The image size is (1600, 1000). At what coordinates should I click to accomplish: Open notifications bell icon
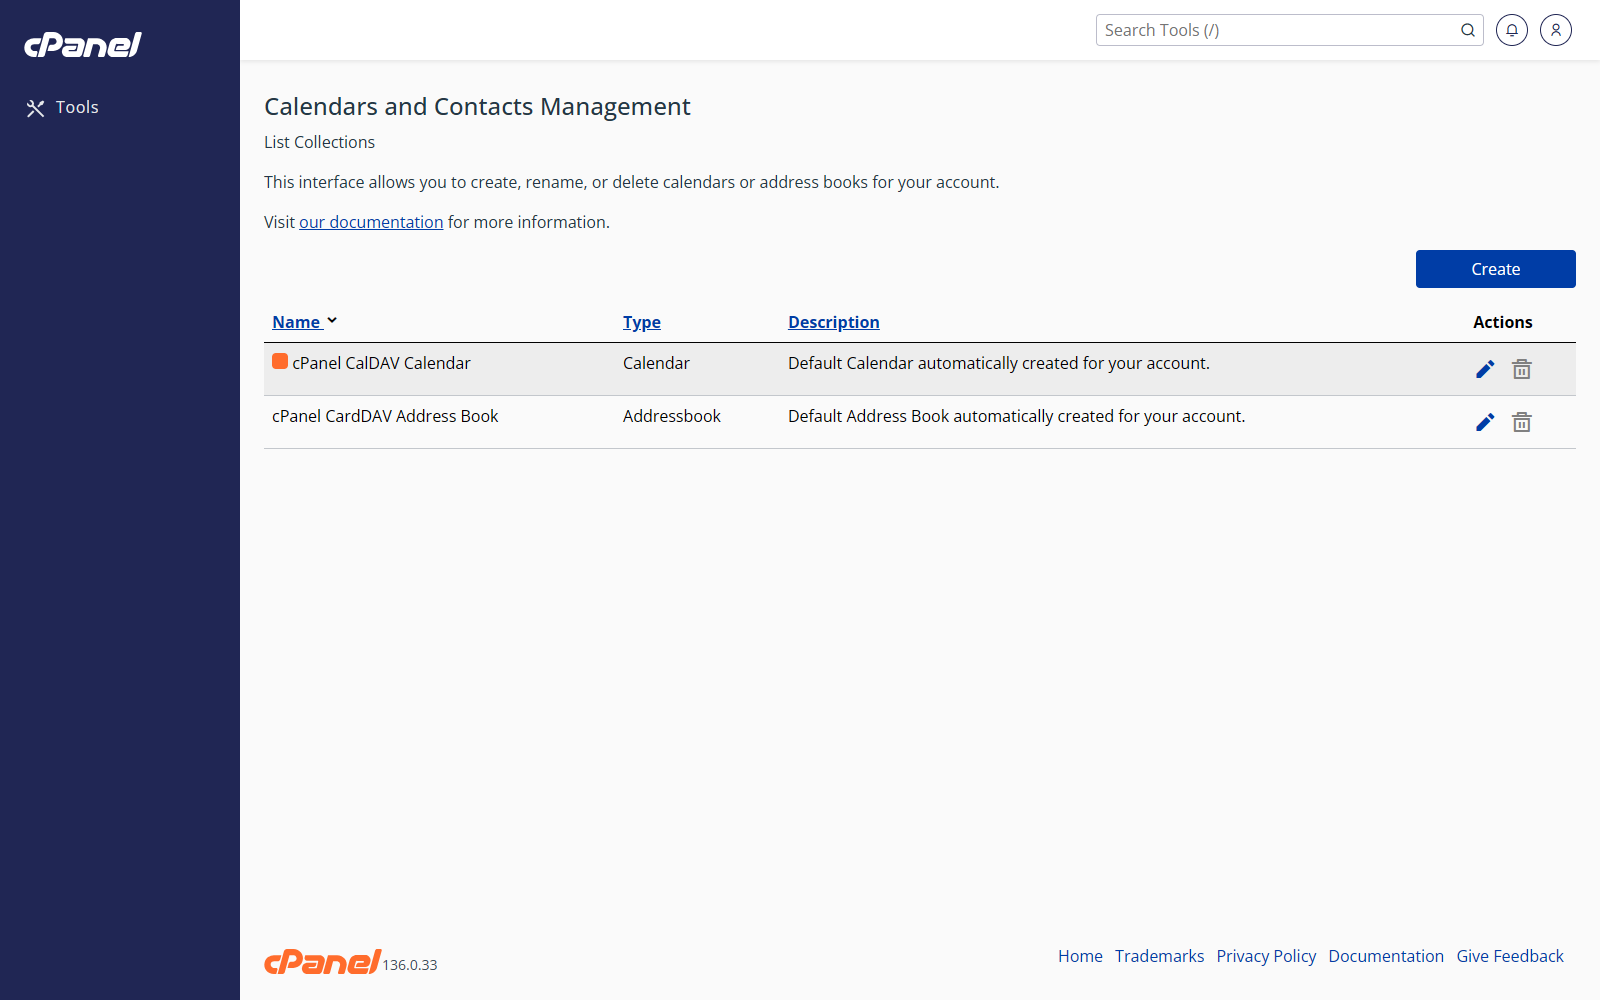[1512, 30]
